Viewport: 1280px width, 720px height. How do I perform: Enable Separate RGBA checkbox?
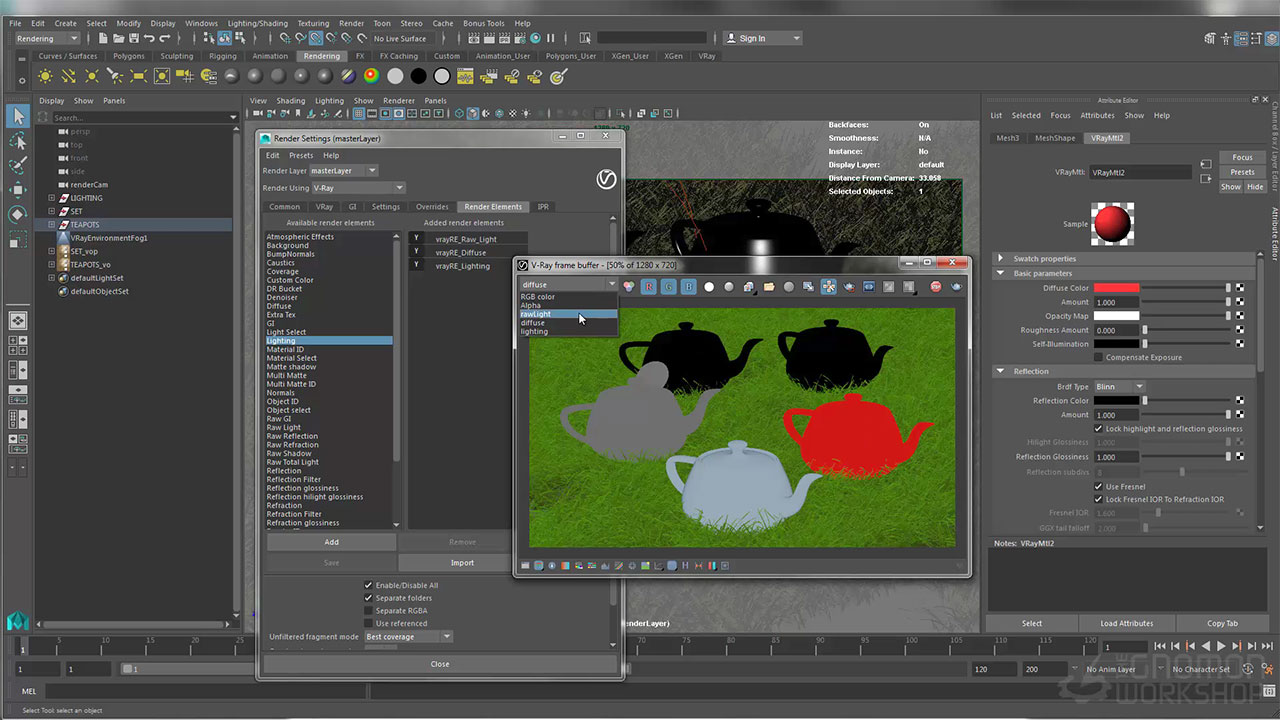[x=368, y=611]
